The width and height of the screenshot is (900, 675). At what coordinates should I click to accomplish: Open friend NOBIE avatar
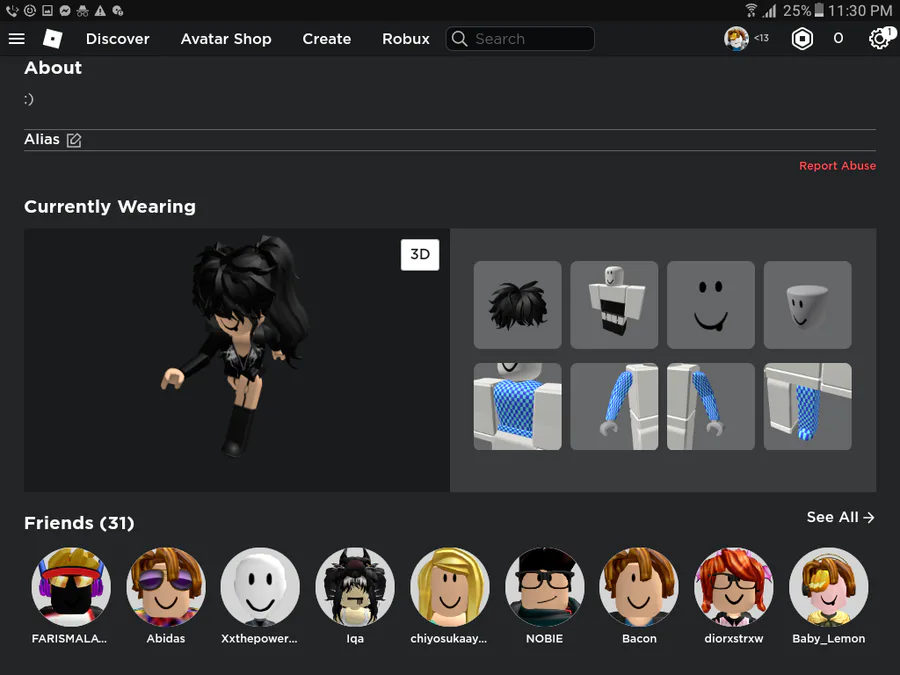click(x=545, y=587)
